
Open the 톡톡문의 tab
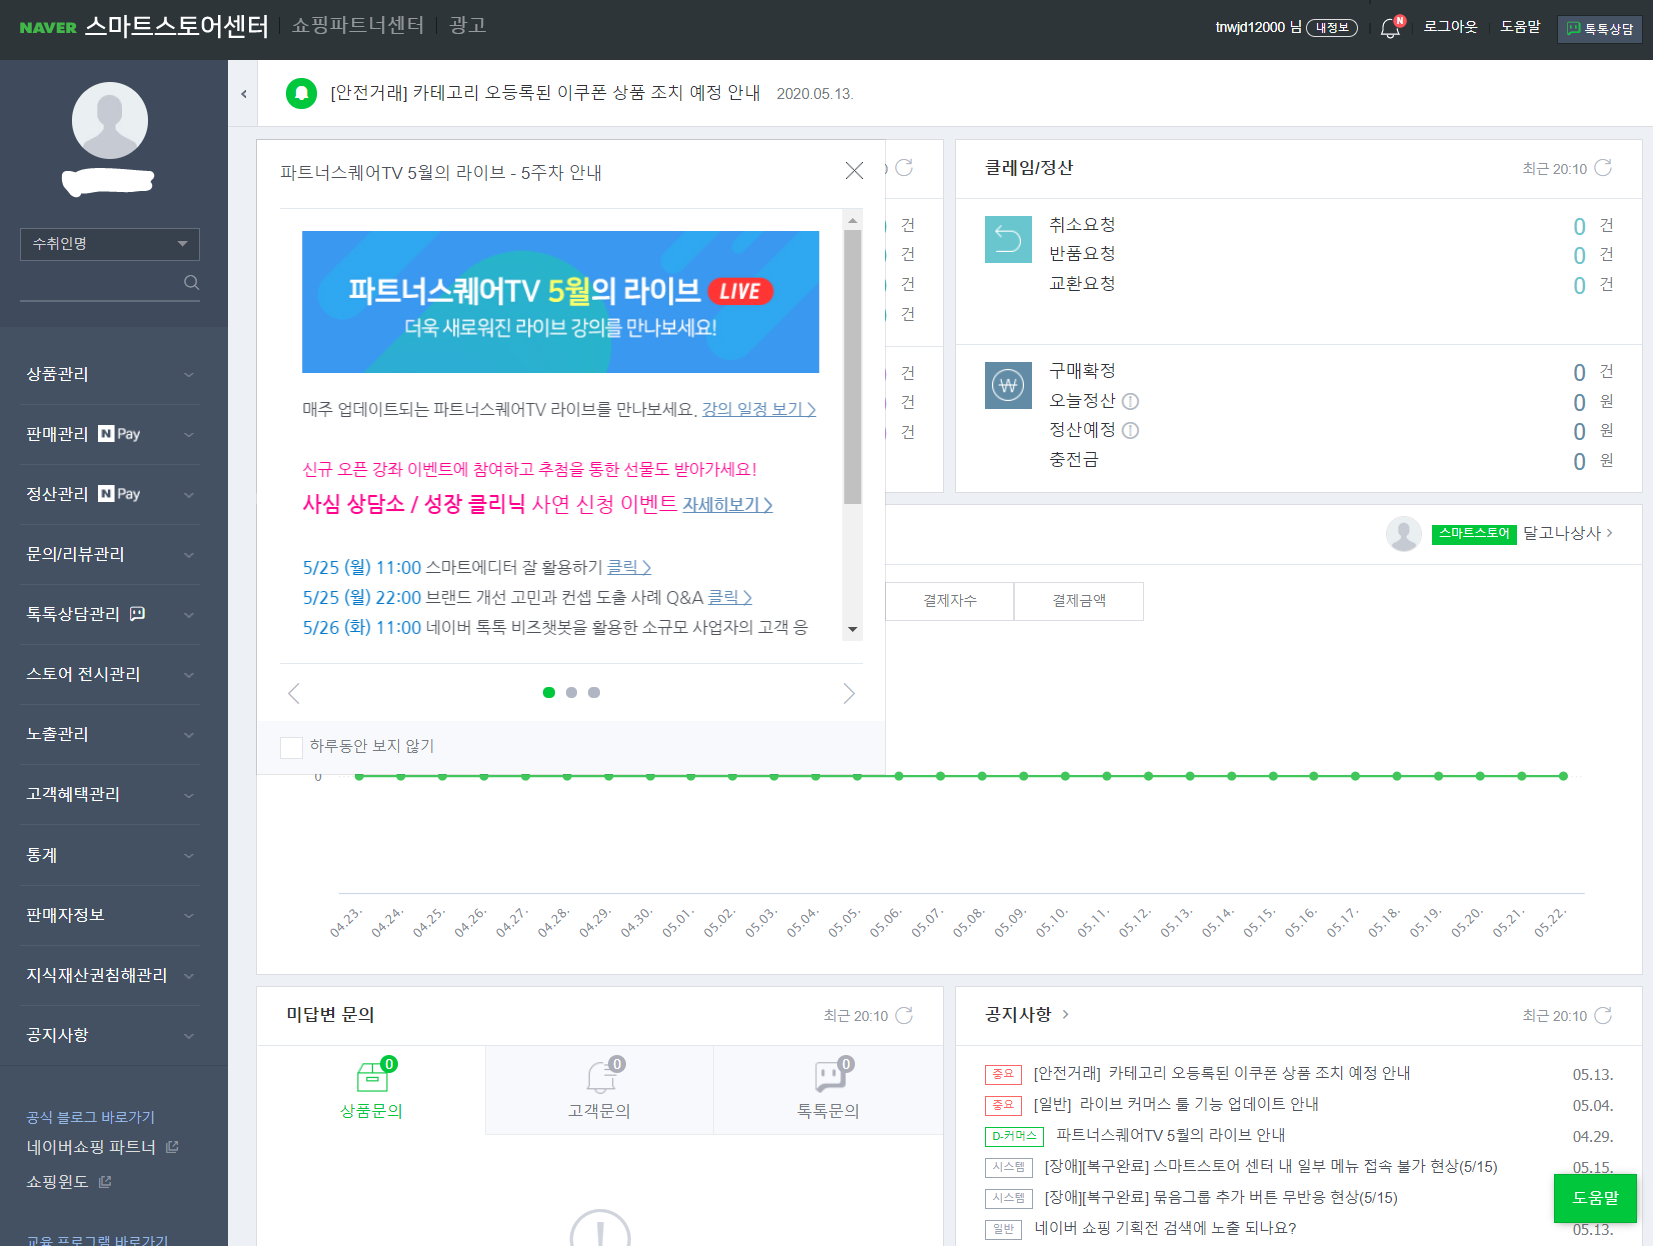828,1090
